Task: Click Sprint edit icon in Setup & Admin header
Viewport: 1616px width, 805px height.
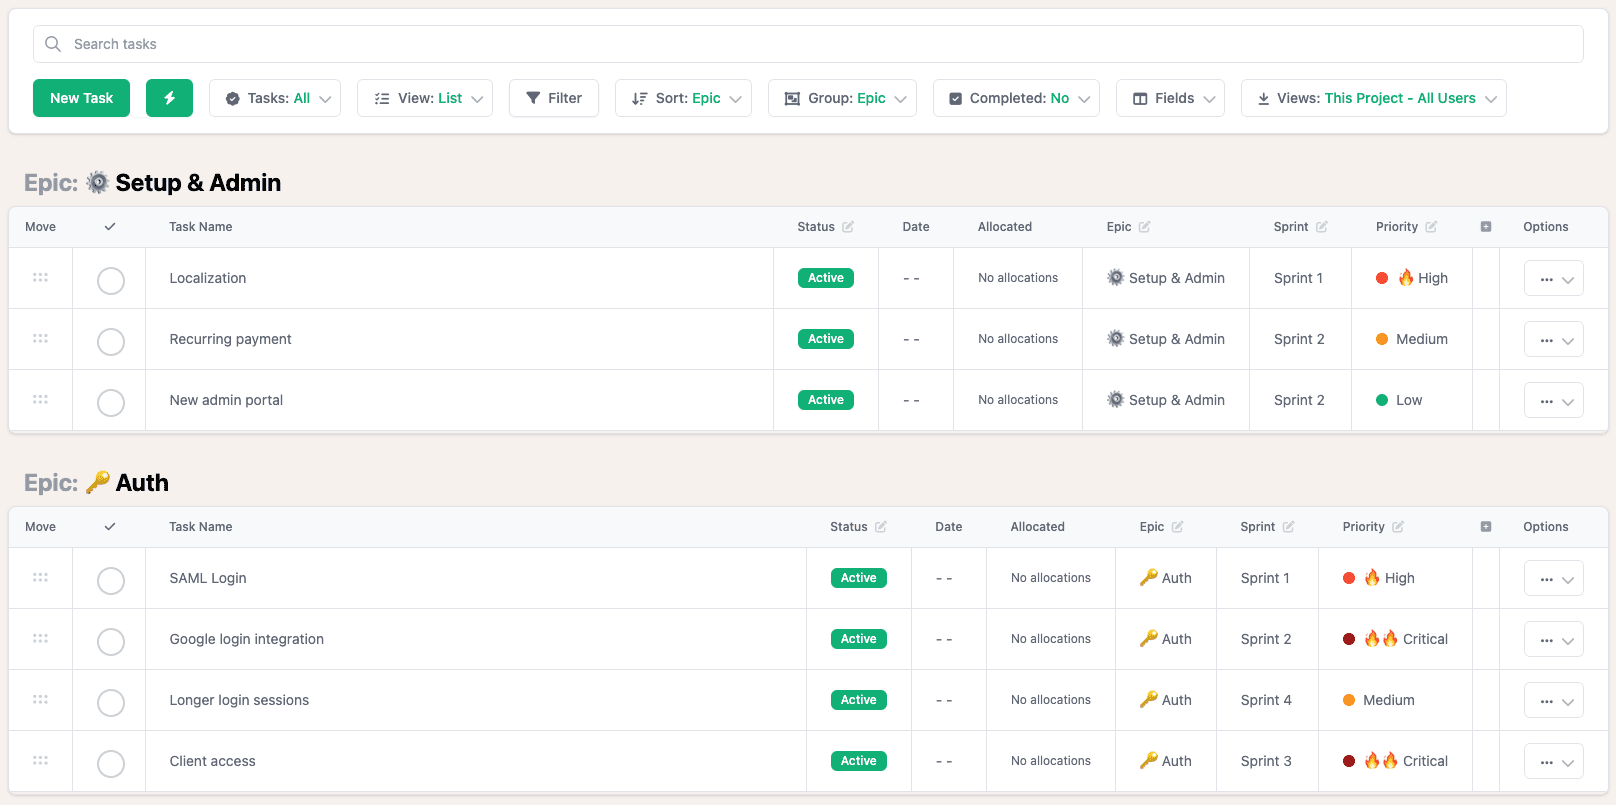Action: [x=1322, y=227]
